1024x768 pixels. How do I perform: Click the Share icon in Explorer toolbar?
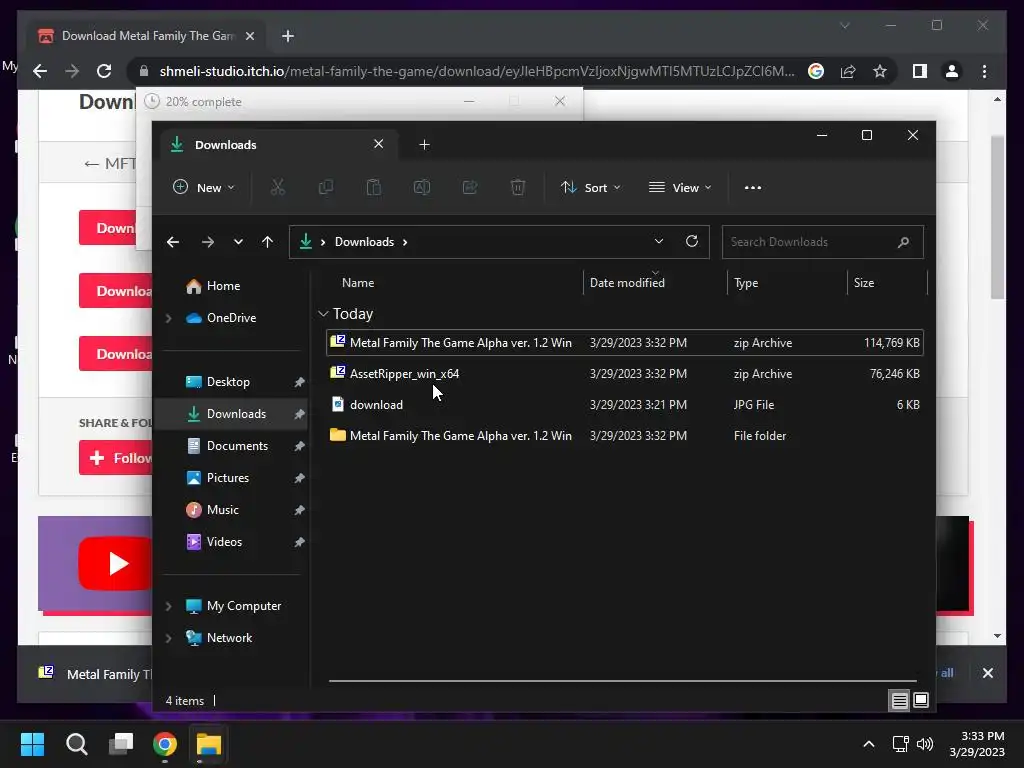click(x=470, y=187)
